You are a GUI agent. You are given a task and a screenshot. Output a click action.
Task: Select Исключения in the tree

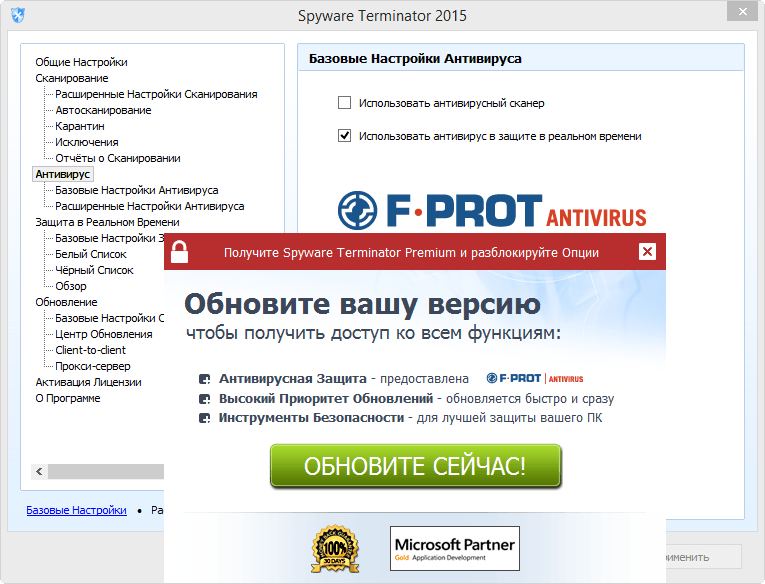tap(87, 142)
